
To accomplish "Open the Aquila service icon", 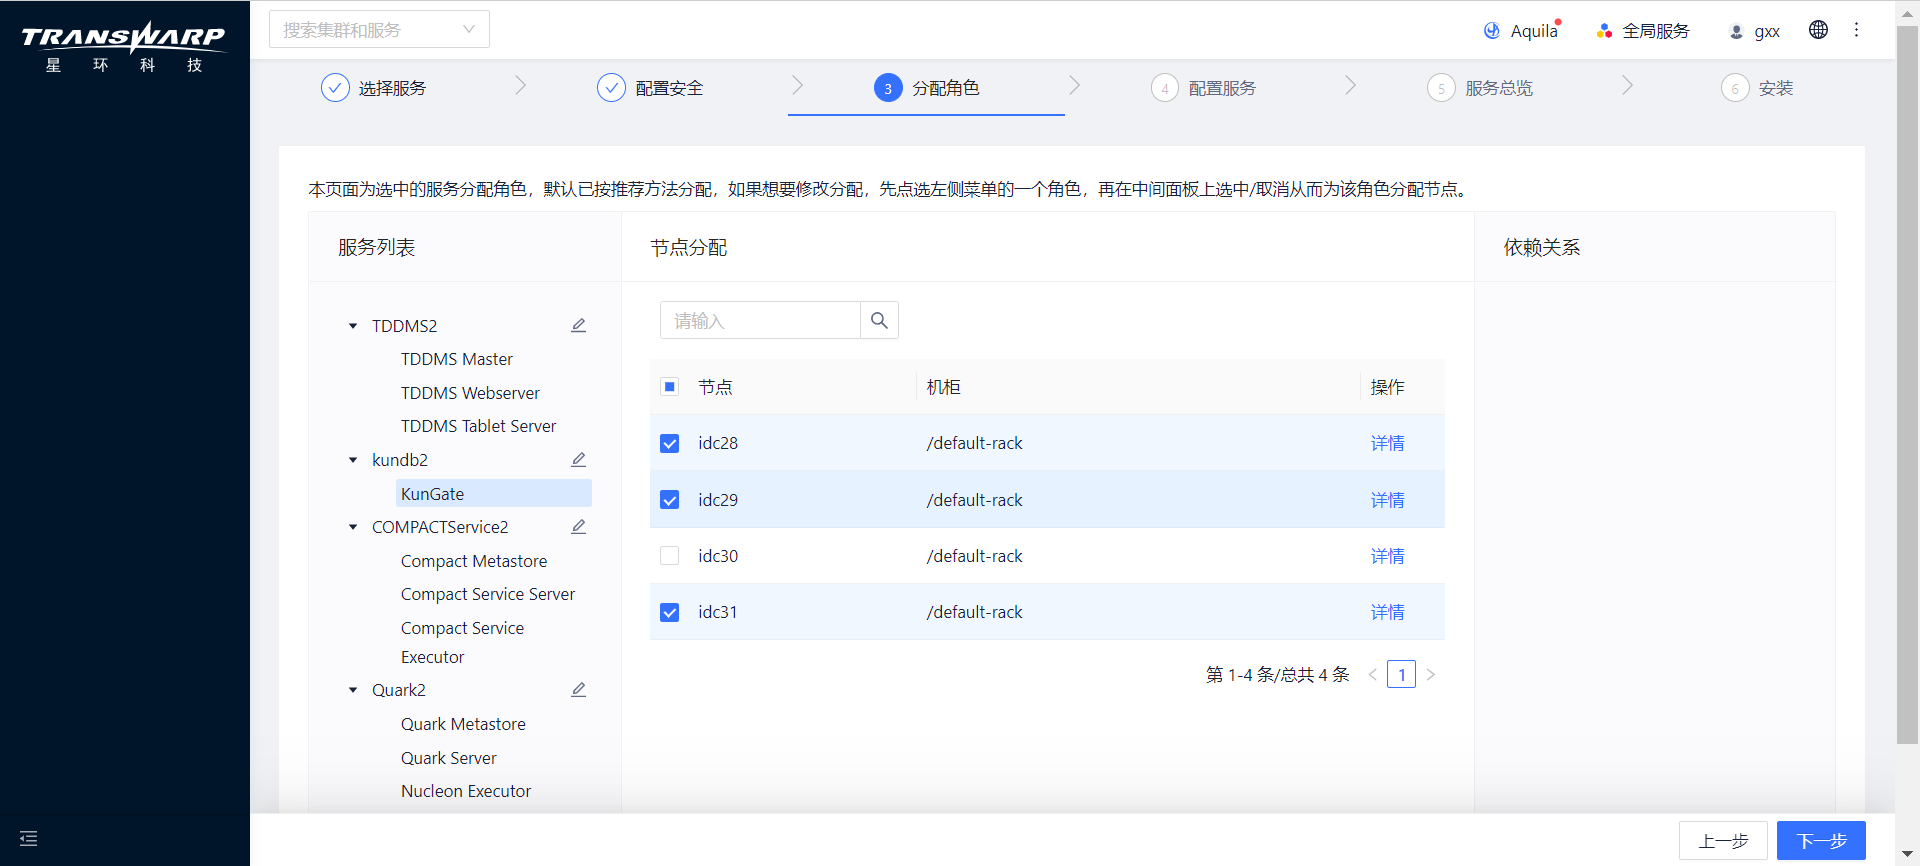I will (x=1491, y=31).
